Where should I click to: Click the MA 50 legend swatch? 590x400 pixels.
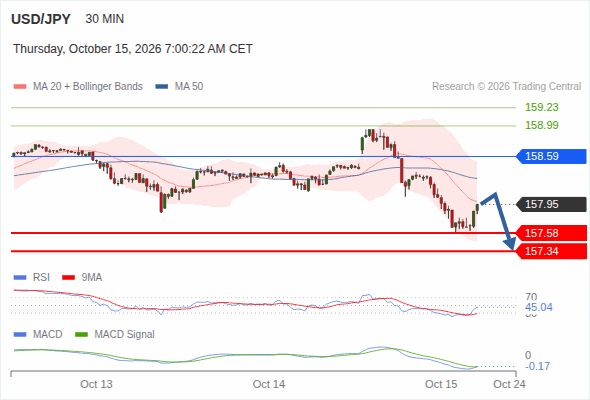click(162, 87)
